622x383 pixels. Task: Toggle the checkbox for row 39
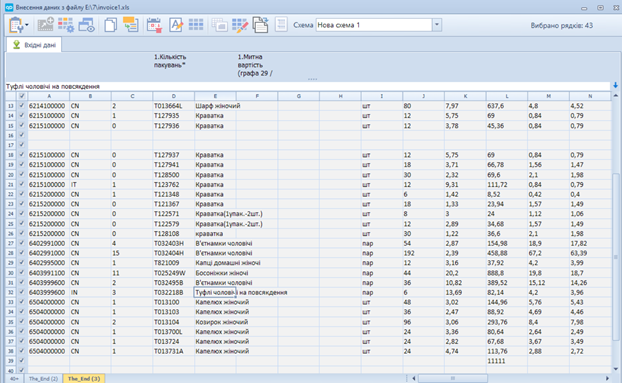pos(22,361)
